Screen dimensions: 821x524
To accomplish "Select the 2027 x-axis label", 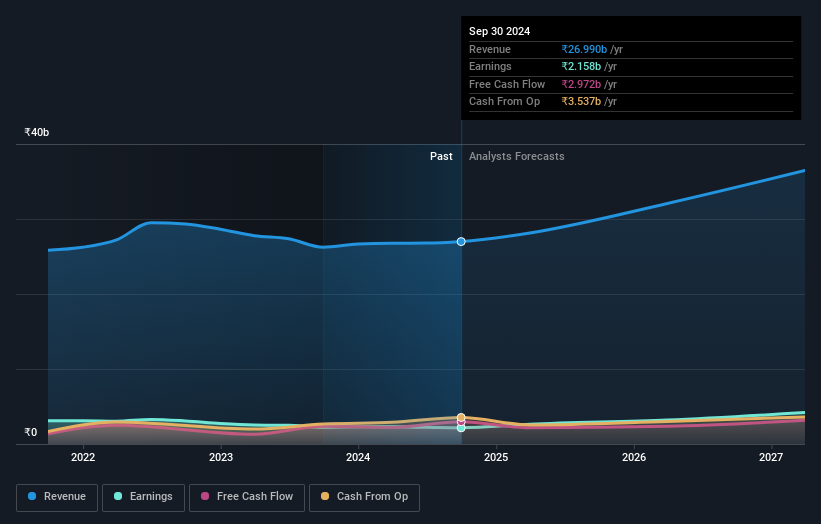I will (x=771, y=457).
